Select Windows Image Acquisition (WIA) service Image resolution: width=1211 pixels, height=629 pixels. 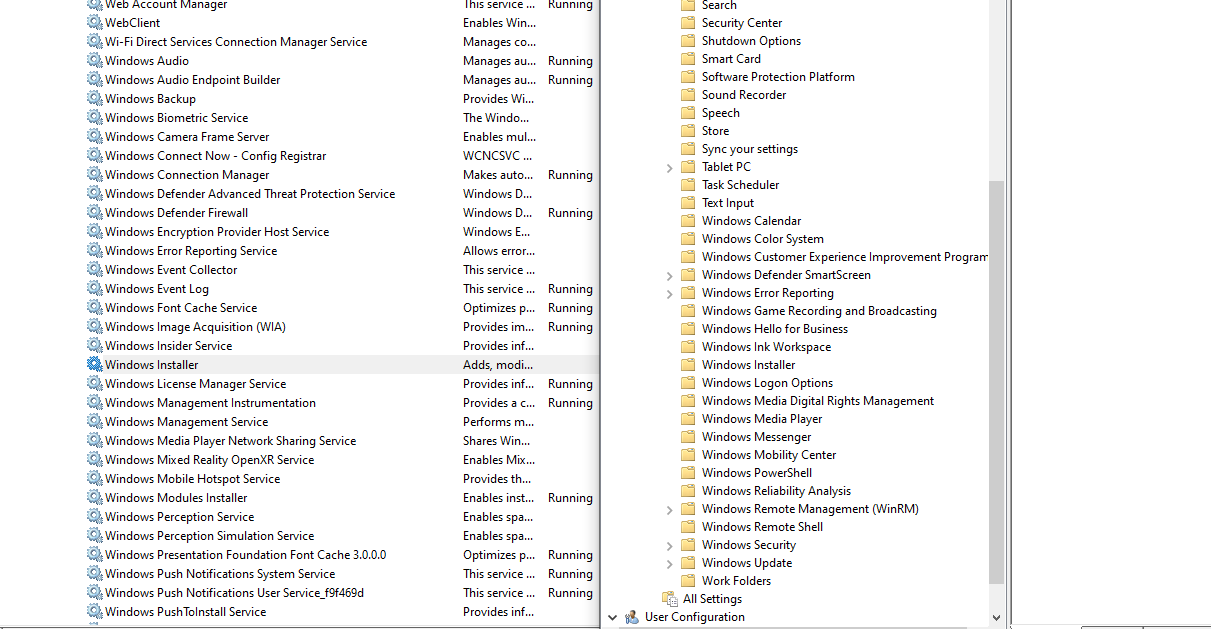(195, 327)
